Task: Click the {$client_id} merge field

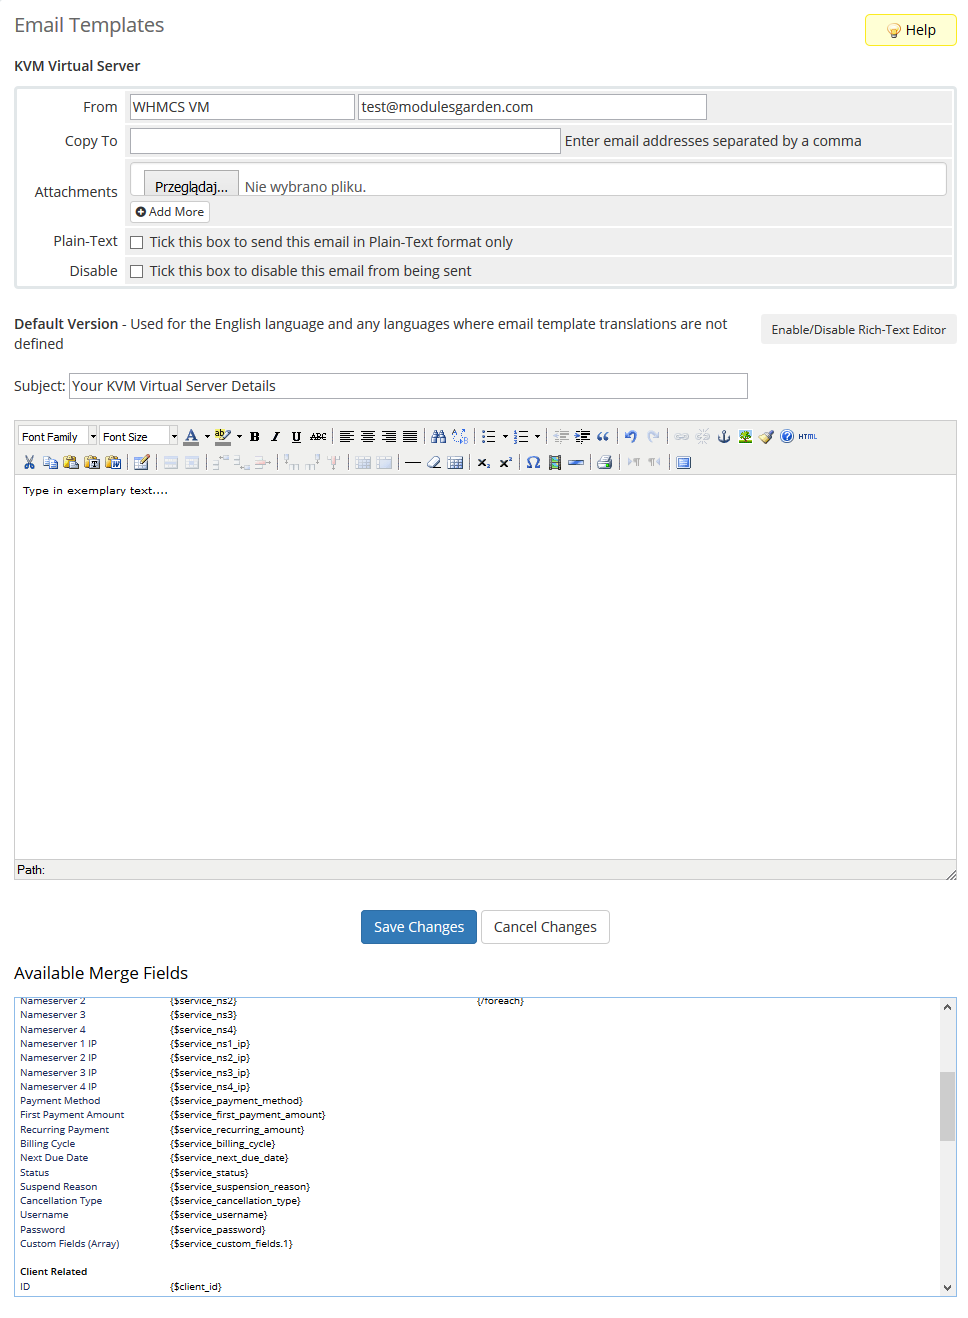Action: tap(196, 1287)
